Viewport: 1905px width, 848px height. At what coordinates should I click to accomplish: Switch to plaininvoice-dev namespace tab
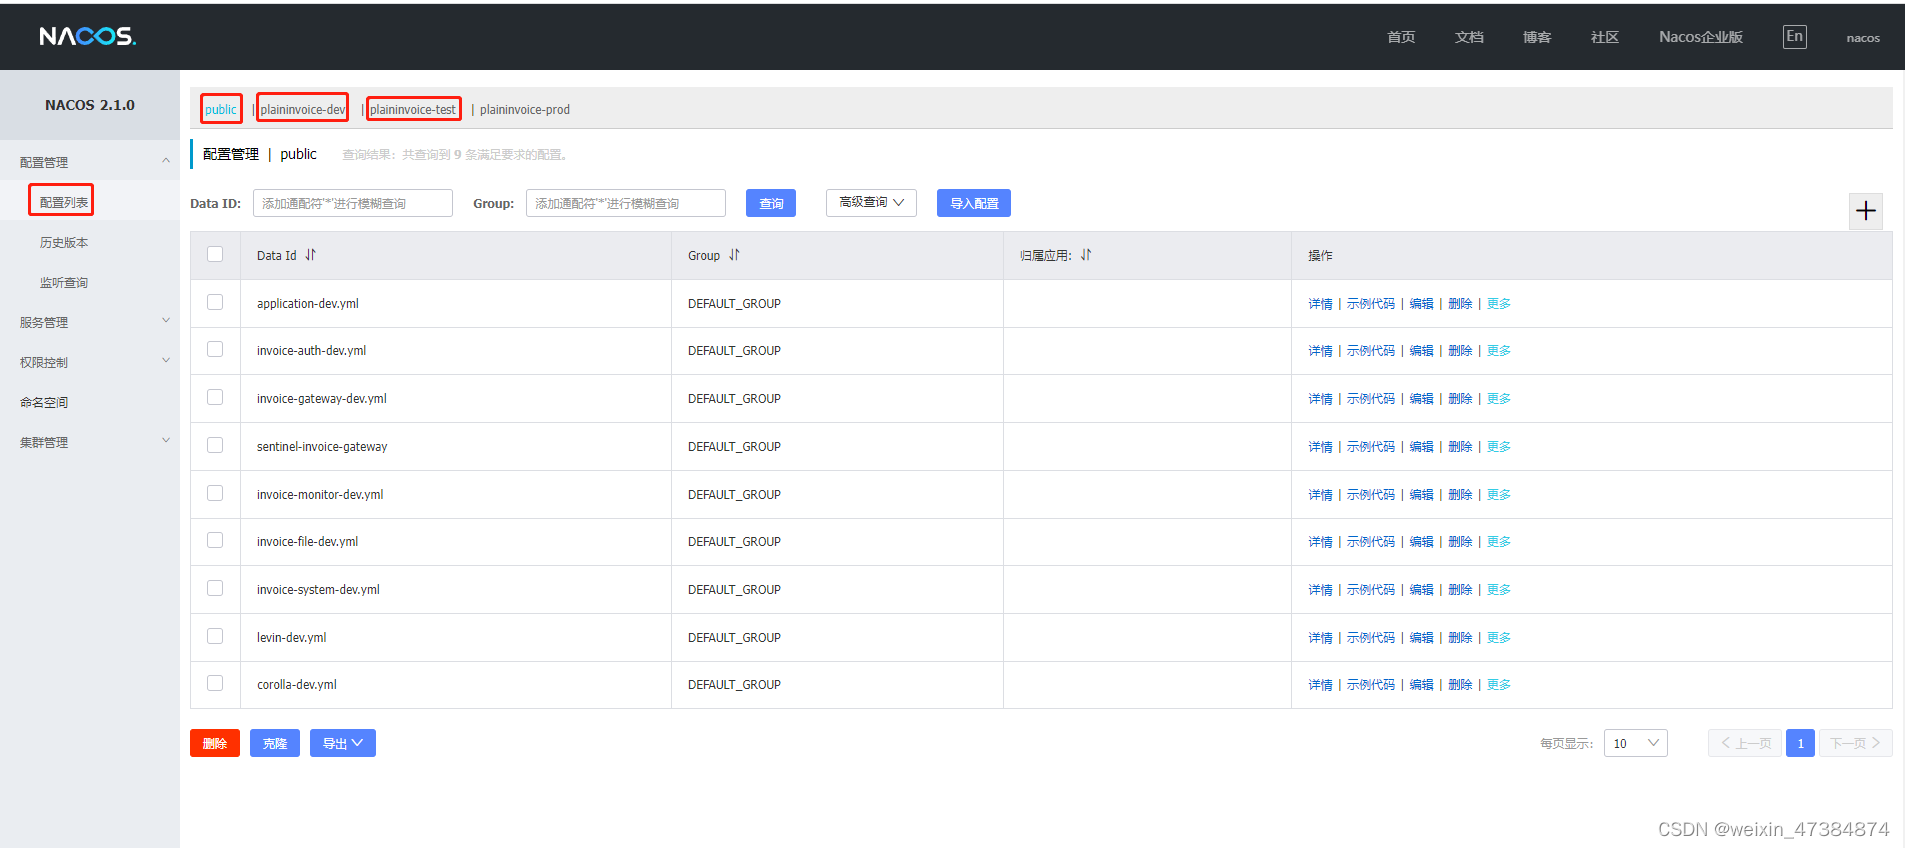click(x=303, y=109)
